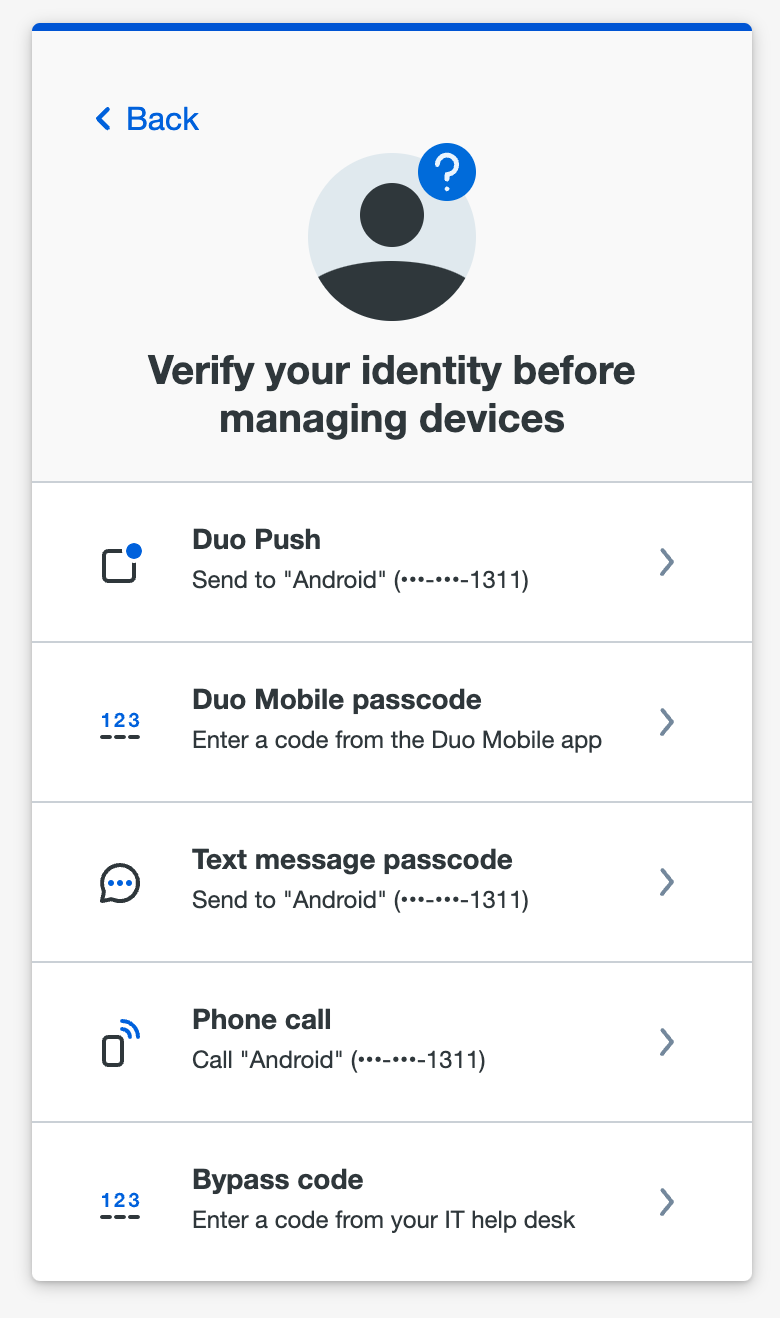Click the Duo Push phone notification icon
The width and height of the screenshot is (780, 1318).
coord(120,562)
